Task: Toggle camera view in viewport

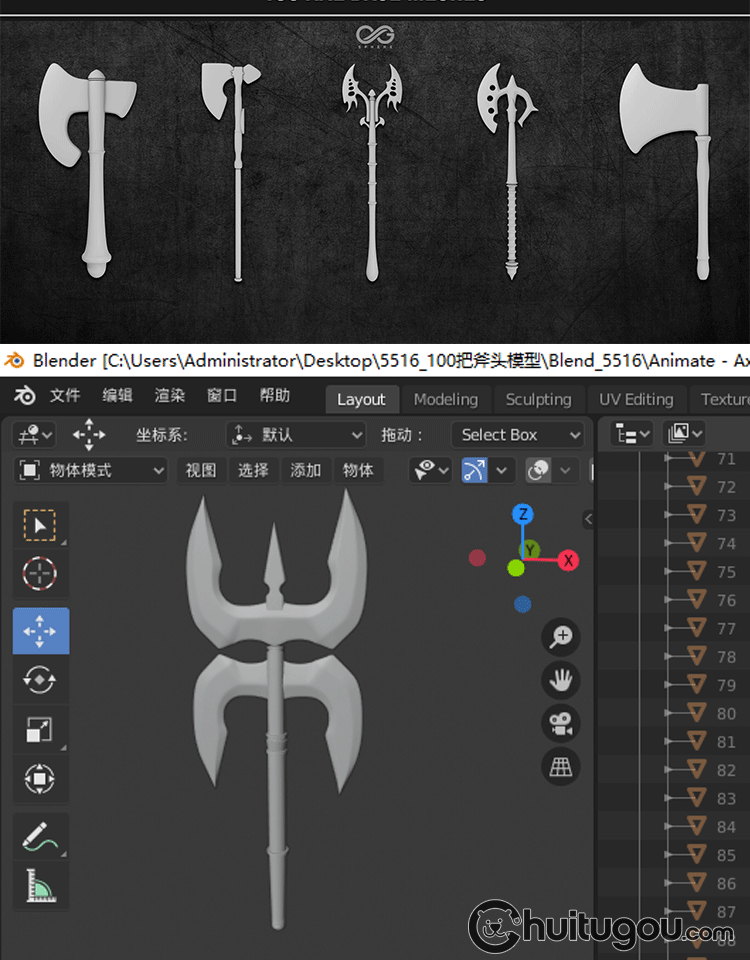Action: point(561,724)
